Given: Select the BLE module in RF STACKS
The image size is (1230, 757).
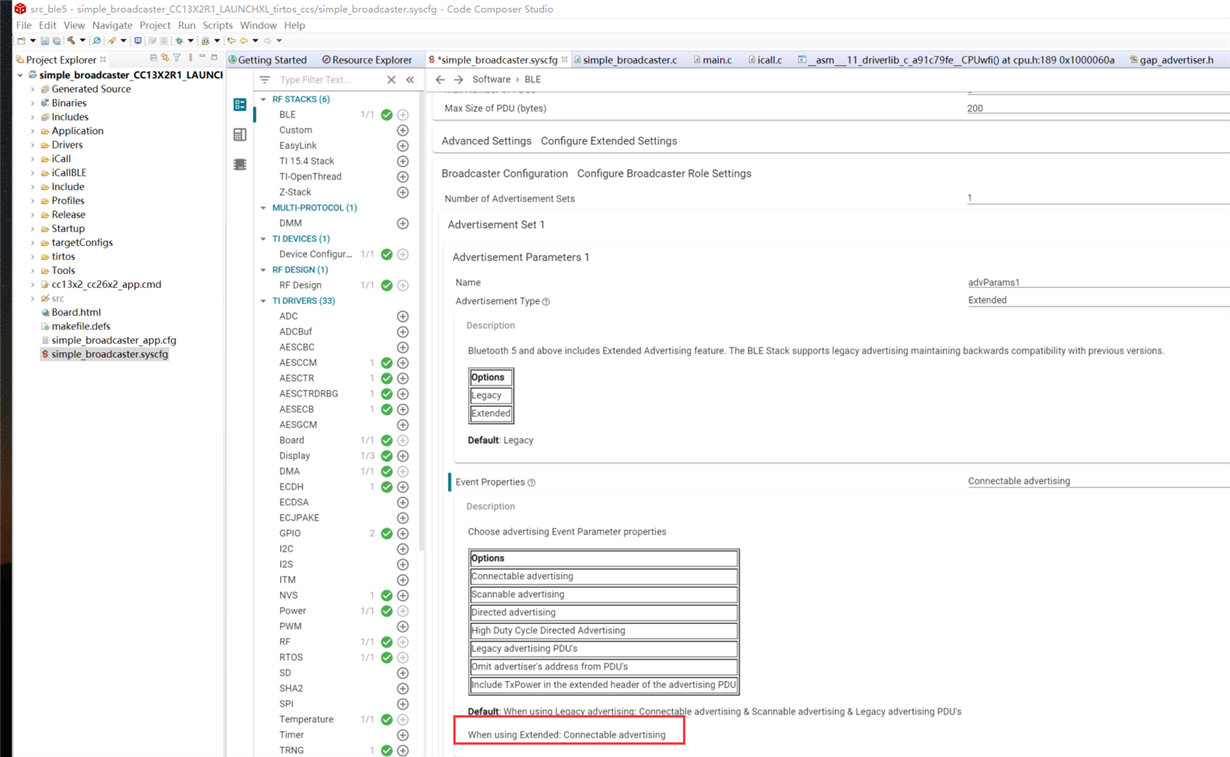Looking at the screenshot, I should point(288,115).
